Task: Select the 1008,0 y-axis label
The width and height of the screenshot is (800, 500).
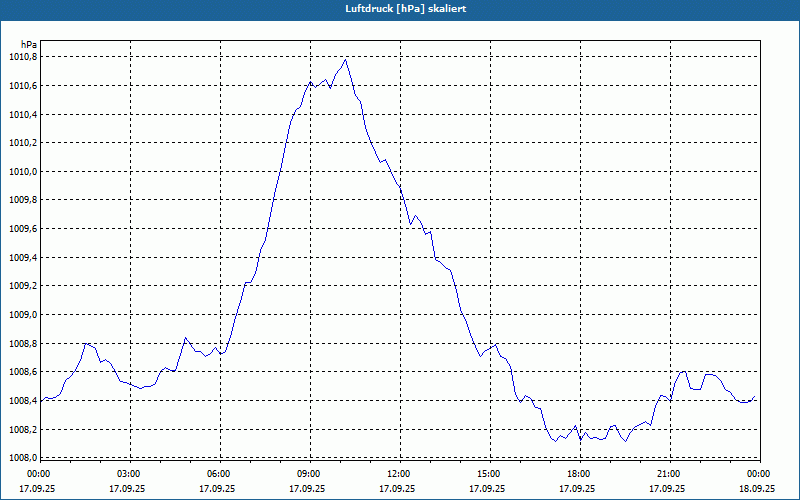Action: [x=23, y=458]
